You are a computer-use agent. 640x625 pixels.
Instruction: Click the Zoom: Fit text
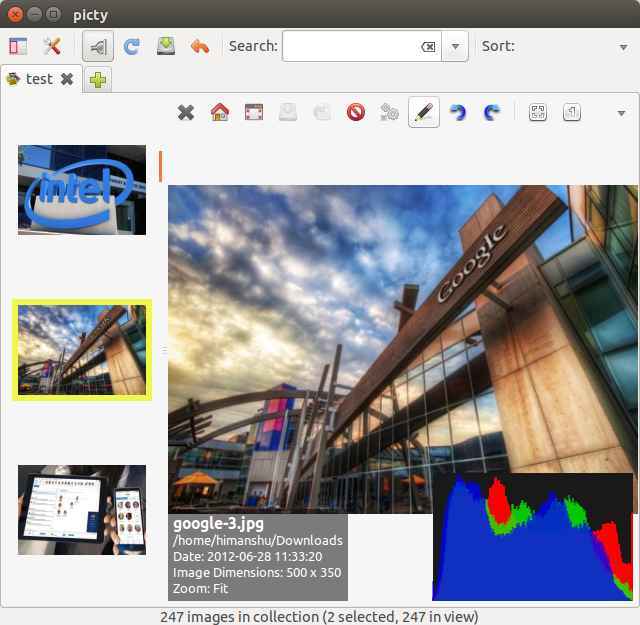[x=200, y=589]
